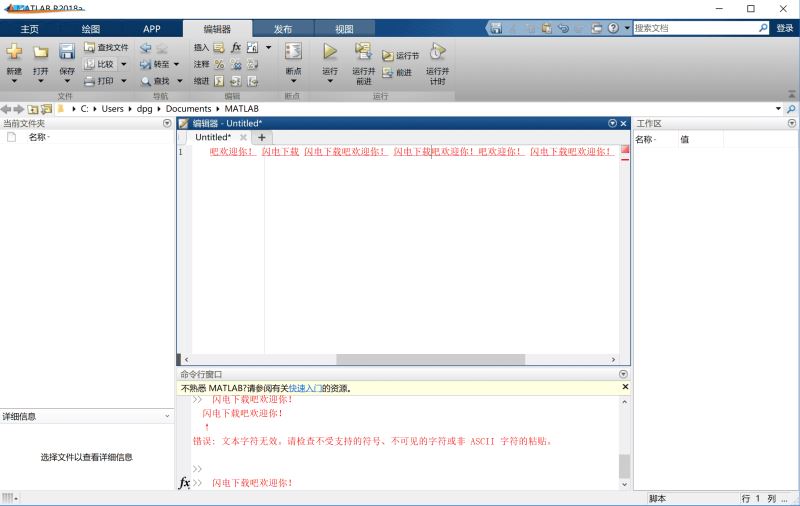Click the uncomment icon with the blue X
Viewport: 800px width, 506px height.
pyautogui.click(x=236, y=64)
